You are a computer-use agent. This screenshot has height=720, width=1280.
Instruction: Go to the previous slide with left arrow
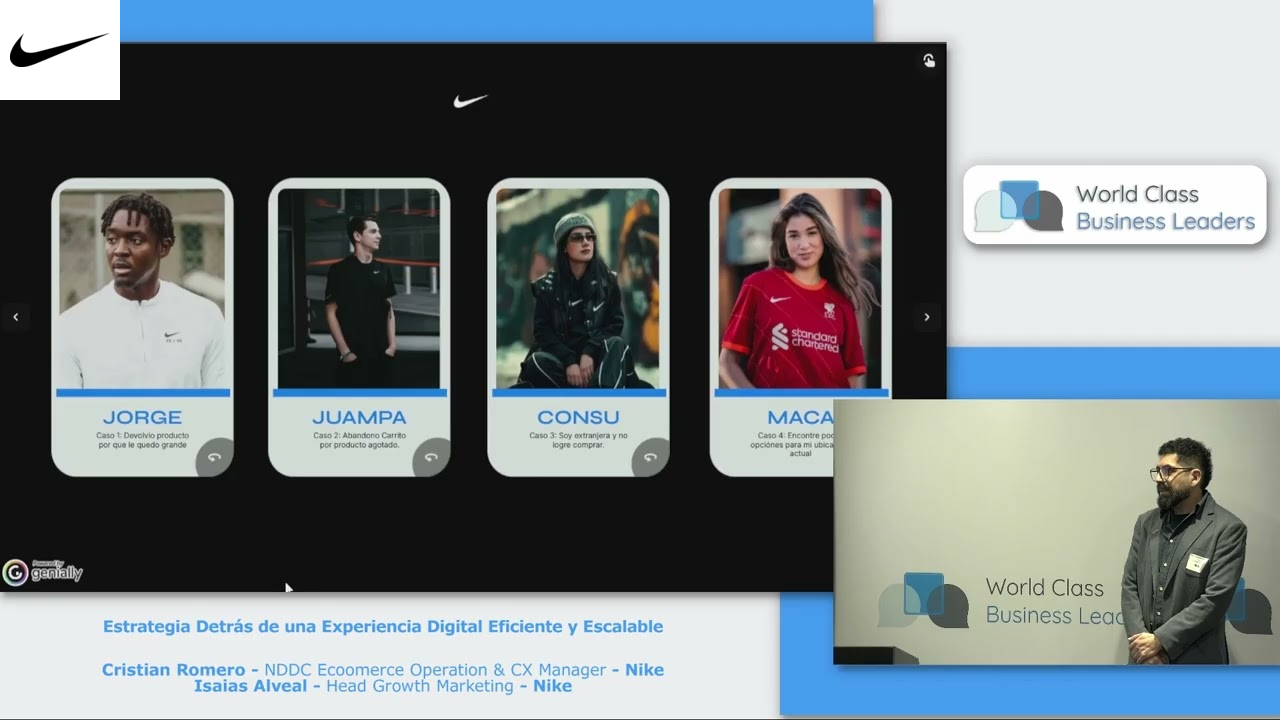(15, 317)
